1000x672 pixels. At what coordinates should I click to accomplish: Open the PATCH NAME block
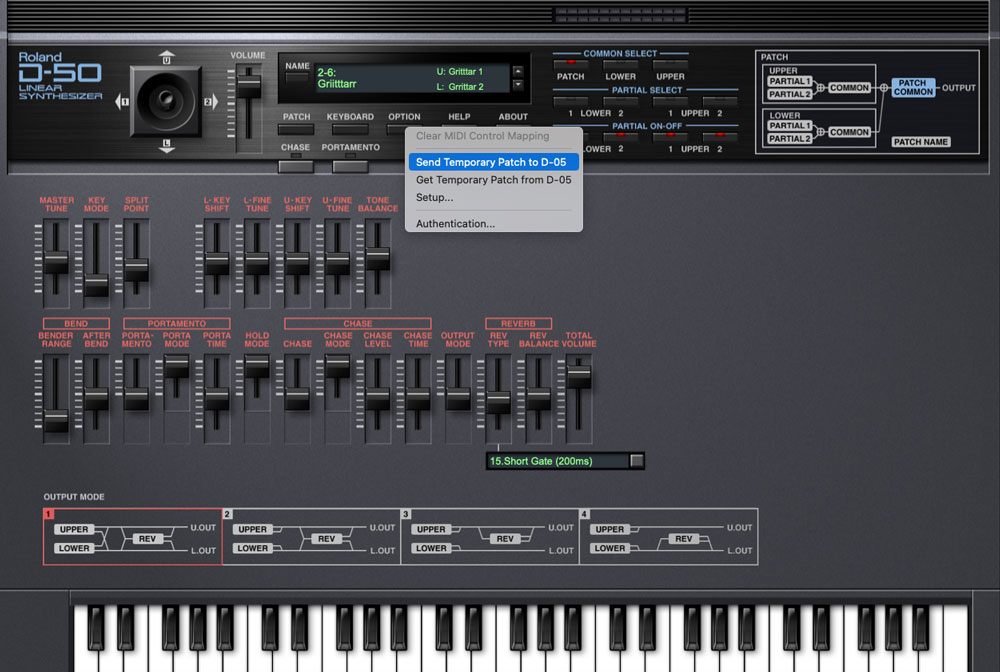tap(920, 142)
